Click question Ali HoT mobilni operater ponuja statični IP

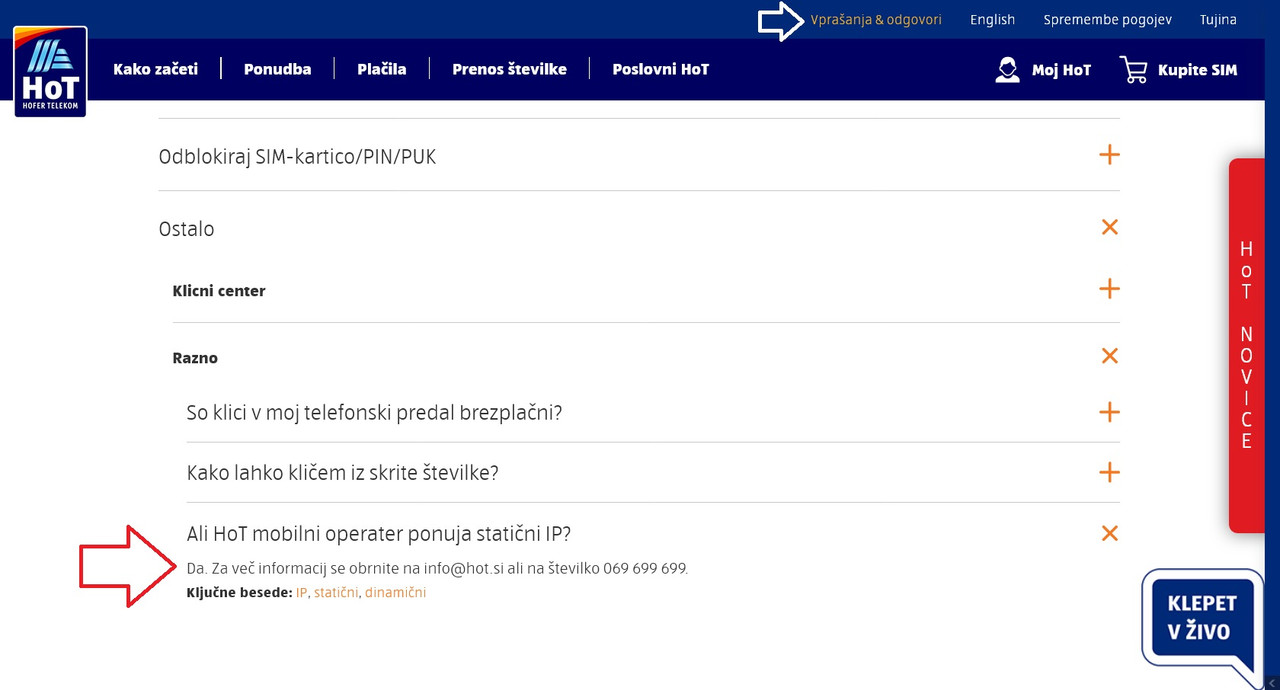pyautogui.click(x=378, y=533)
